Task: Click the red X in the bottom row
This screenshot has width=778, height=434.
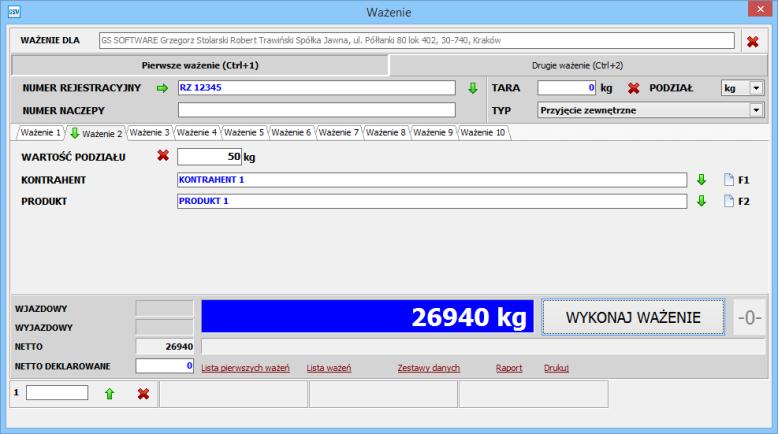Action: (x=143, y=394)
